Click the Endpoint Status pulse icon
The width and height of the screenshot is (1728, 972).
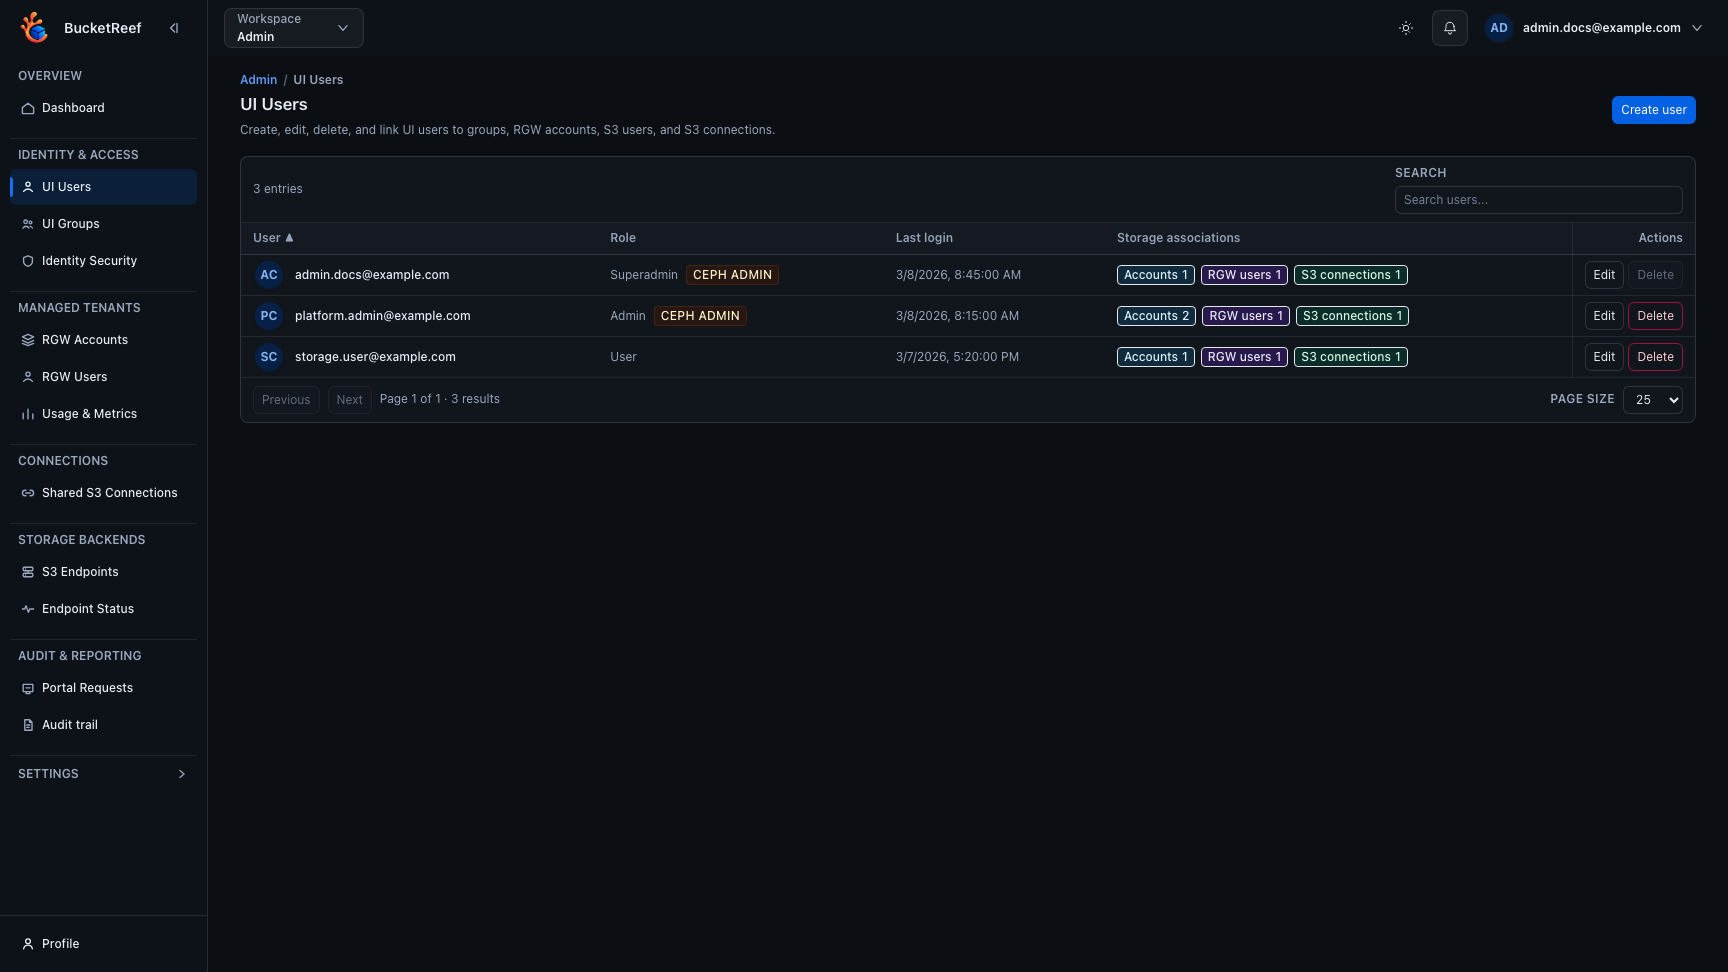(28, 609)
